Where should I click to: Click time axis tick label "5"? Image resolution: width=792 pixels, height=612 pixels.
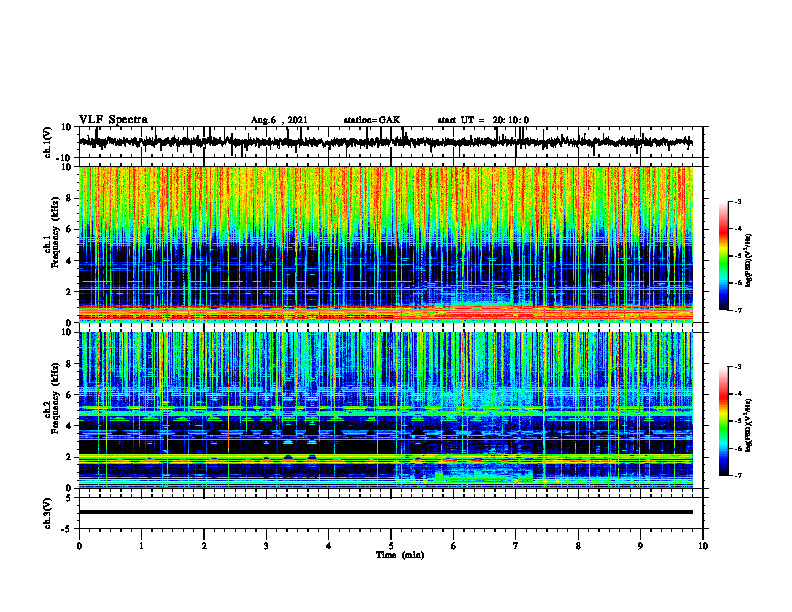(391, 546)
